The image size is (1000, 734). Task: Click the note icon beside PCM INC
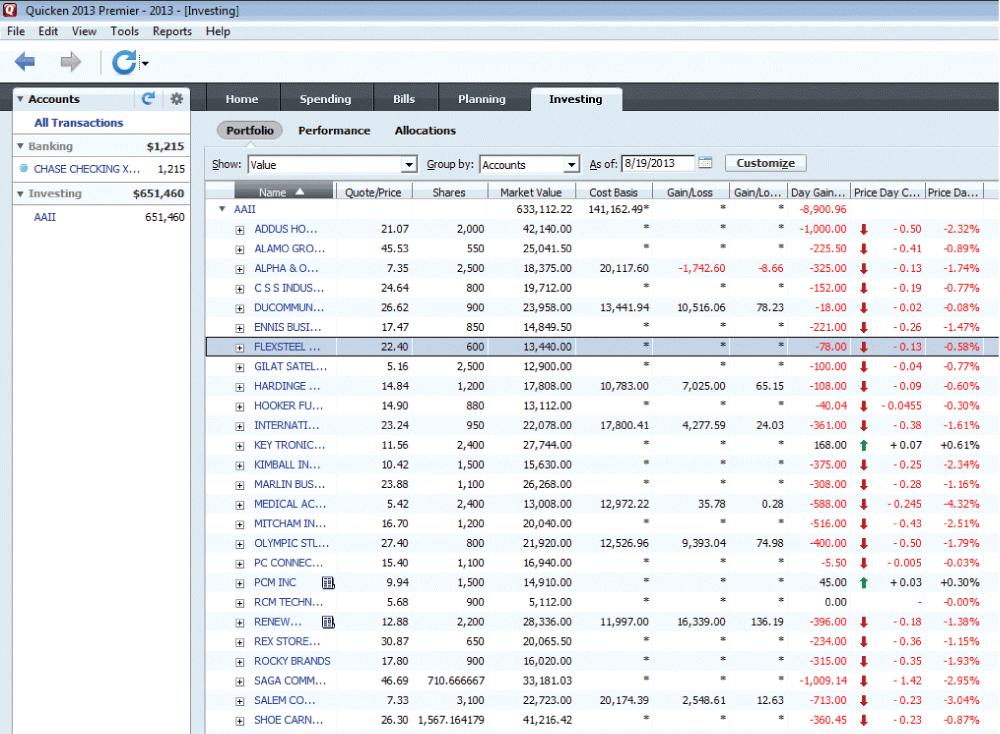(x=328, y=582)
